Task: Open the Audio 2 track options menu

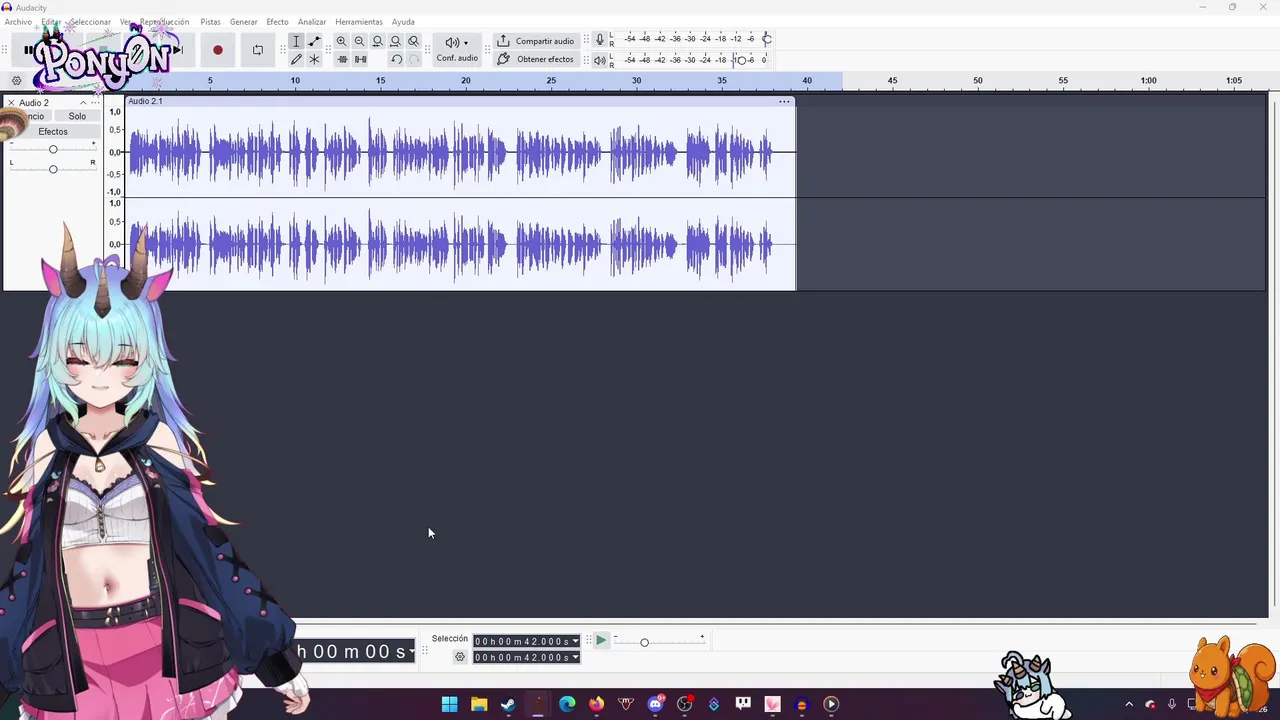Action: [96, 103]
